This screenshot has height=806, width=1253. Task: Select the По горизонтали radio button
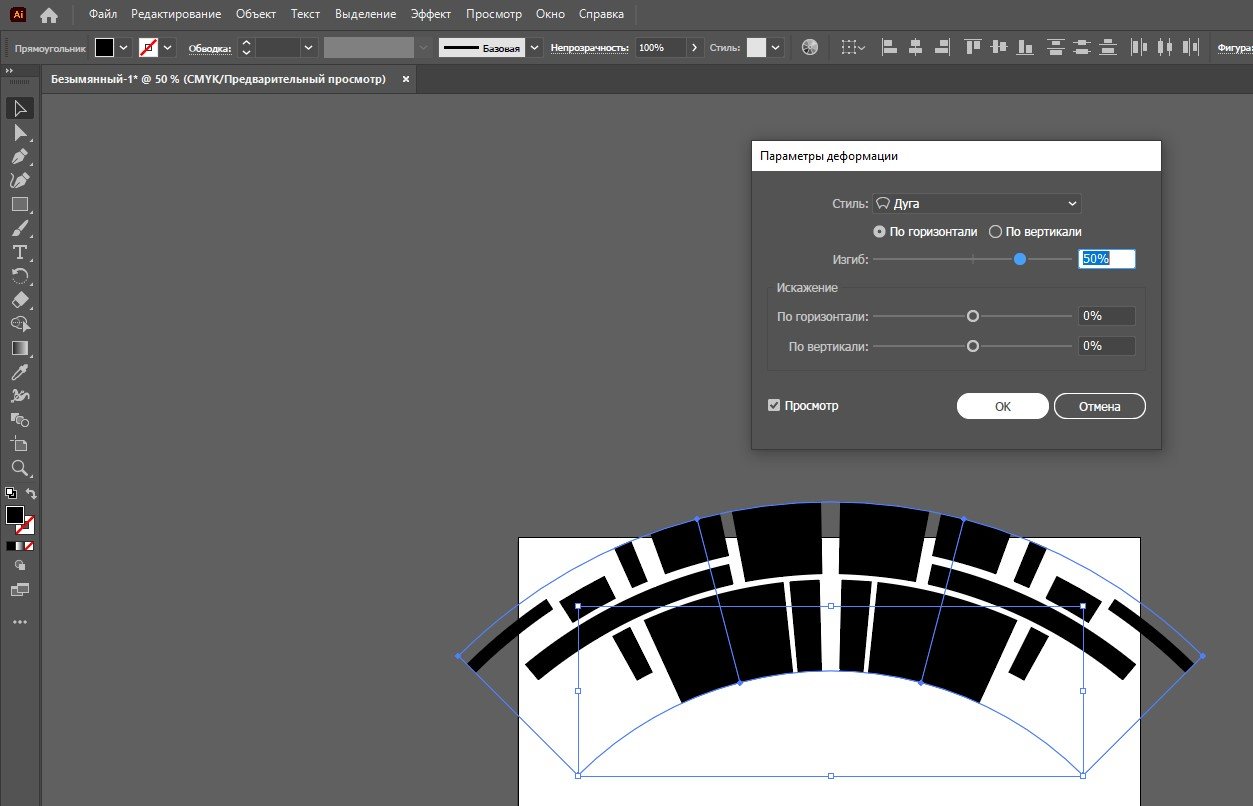point(879,232)
